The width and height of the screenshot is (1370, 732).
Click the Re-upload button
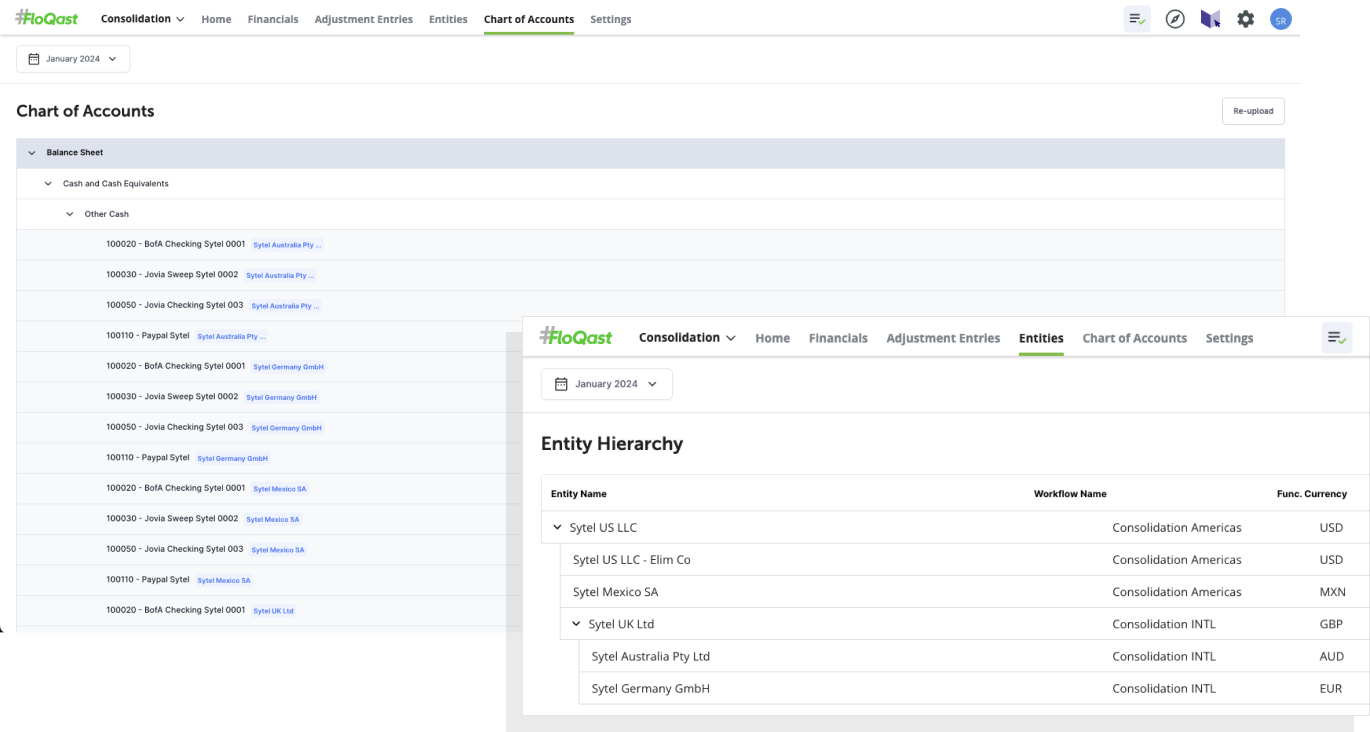[1253, 111]
